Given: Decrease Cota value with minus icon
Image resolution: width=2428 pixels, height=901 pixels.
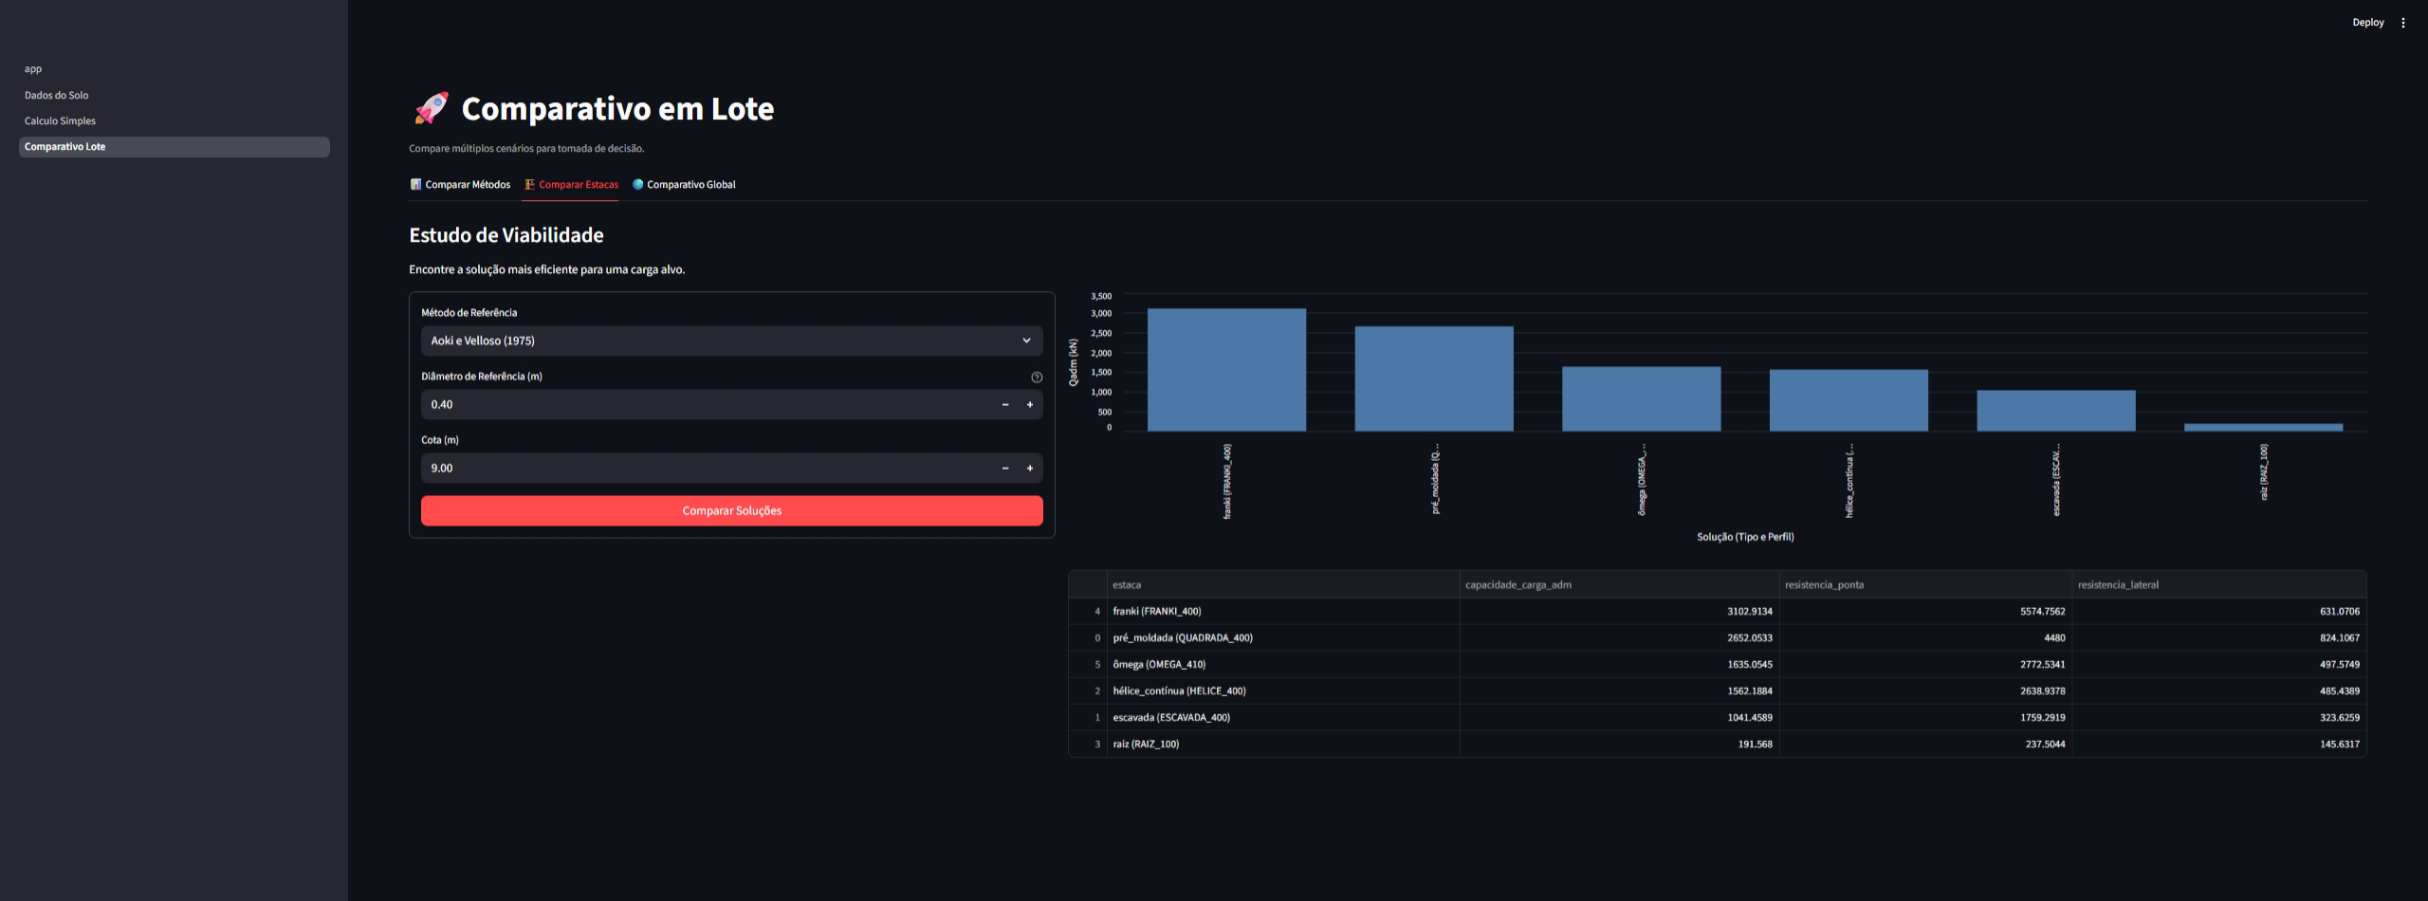Looking at the screenshot, I should click(x=1005, y=468).
